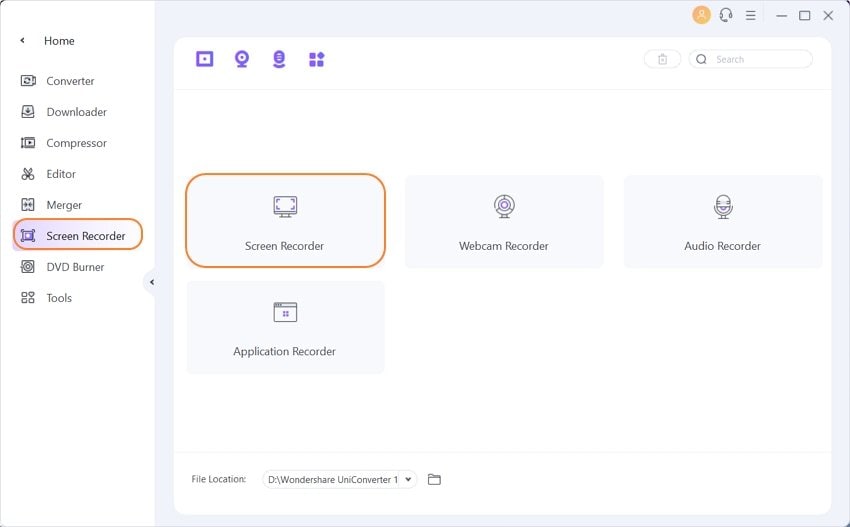The height and width of the screenshot is (527, 850).
Task: Open the Compressor section
Action: (x=63, y=143)
